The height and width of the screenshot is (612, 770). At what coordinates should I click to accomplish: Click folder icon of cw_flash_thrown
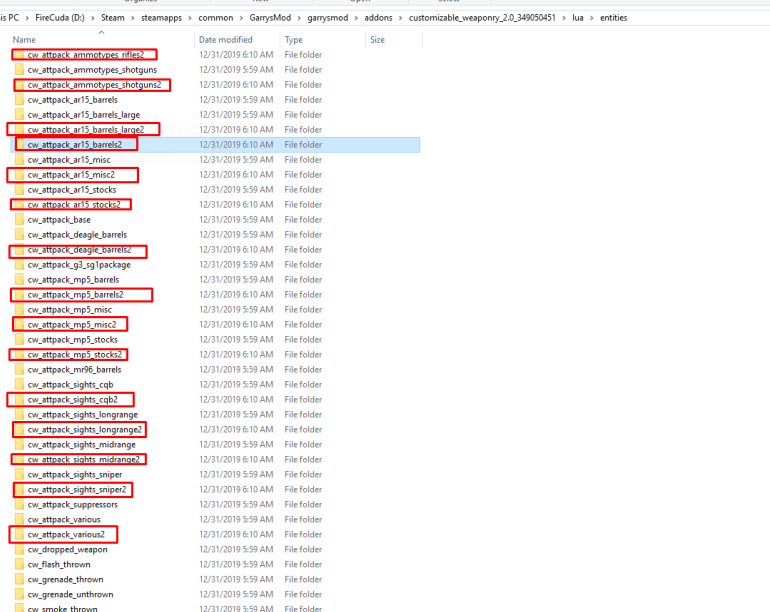(19, 564)
